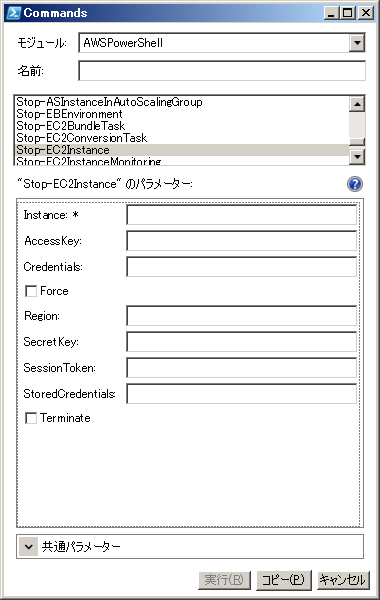
Task: Focus the SecretKey input field
Action: [x=241, y=342]
